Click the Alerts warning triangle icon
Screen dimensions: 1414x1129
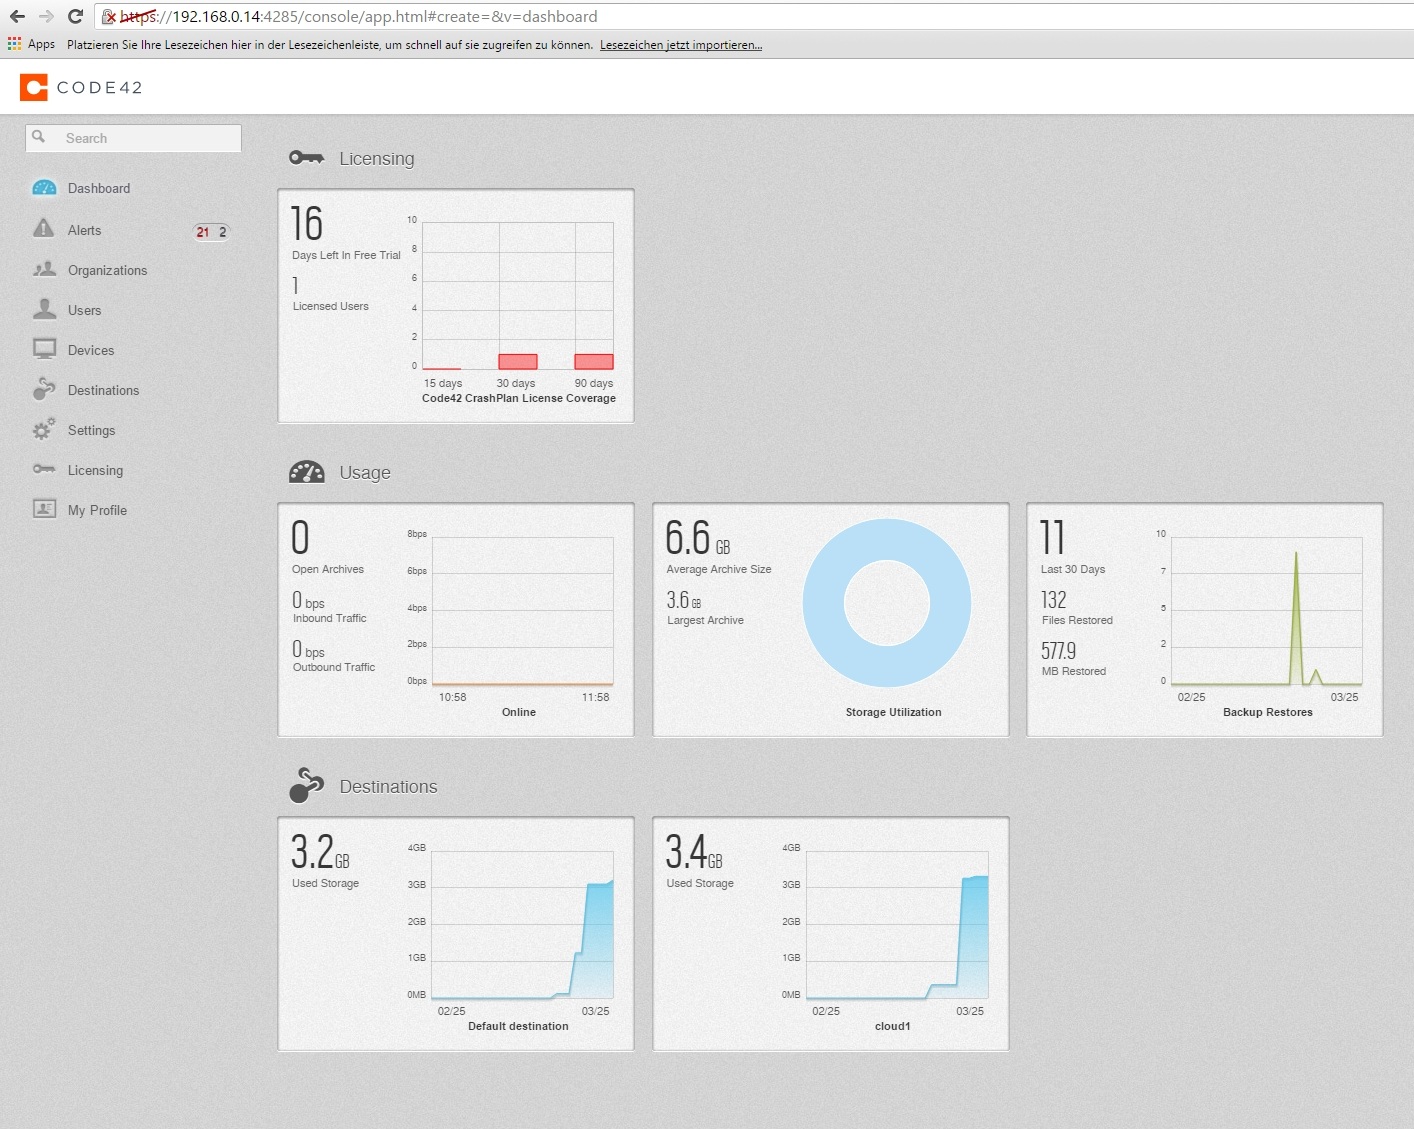[x=44, y=229]
